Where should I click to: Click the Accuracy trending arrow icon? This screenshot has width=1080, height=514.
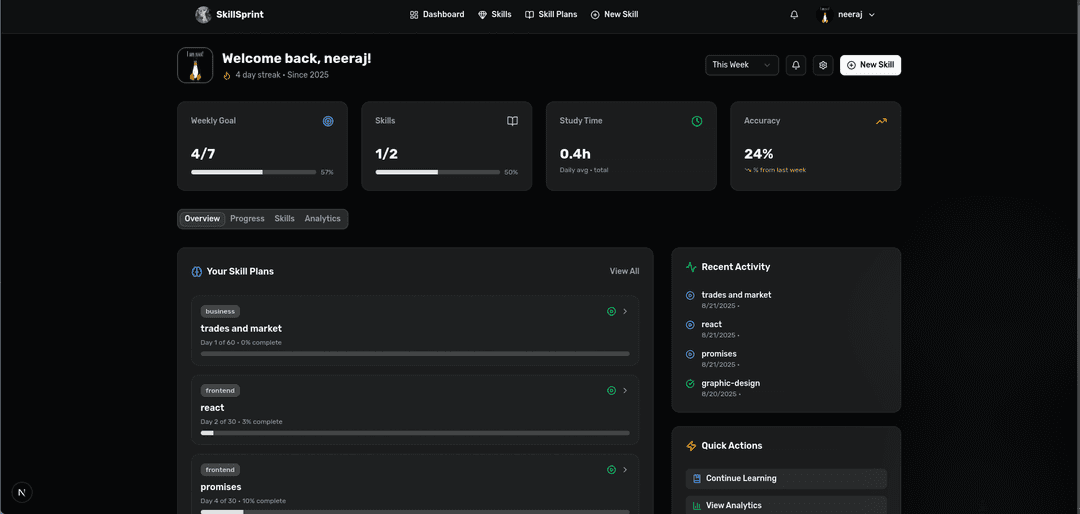point(882,121)
